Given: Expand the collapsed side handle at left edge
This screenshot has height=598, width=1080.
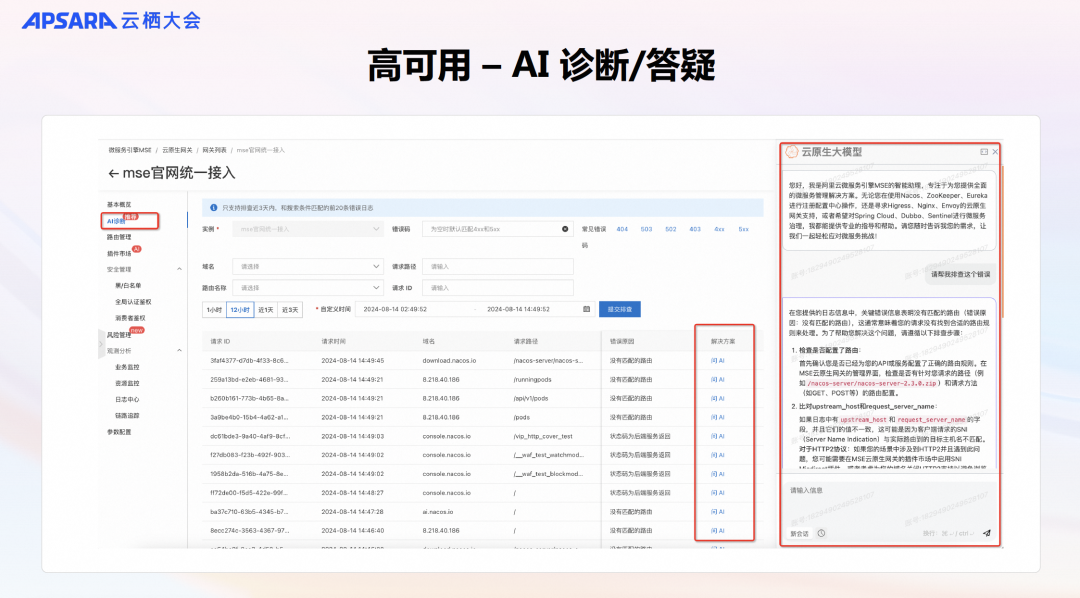Looking at the screenshot, I should tap(101, 342).
